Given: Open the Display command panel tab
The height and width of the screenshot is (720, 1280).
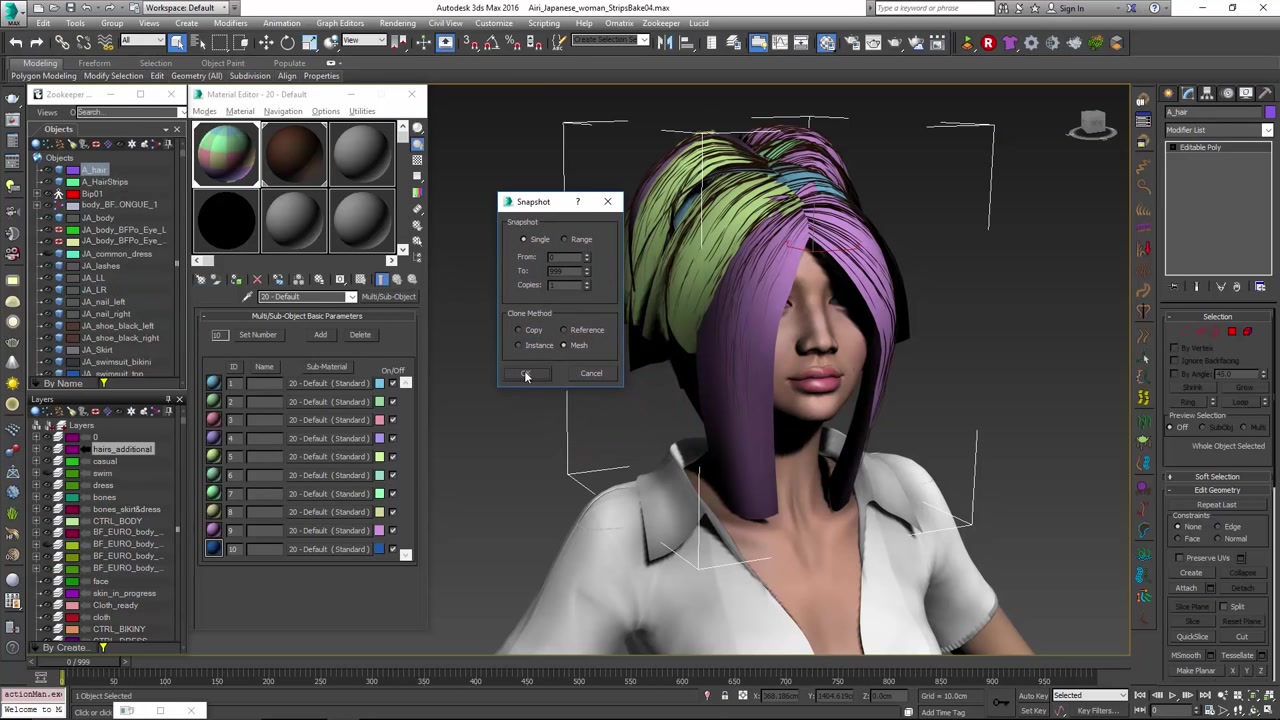Looking at the screenshot, I should pos(1245,92).
